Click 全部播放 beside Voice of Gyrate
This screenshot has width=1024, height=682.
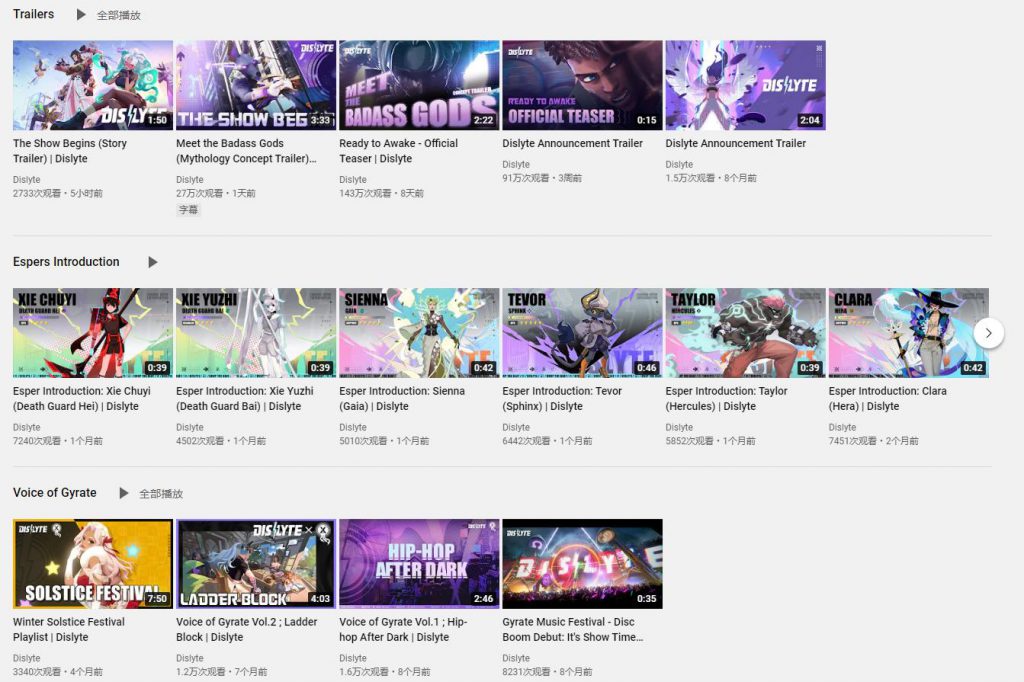(x=161, y=493)
